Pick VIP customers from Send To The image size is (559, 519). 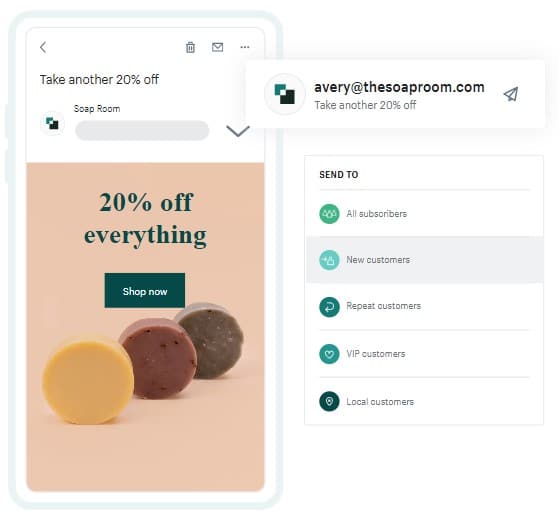[x=425, y=354]
